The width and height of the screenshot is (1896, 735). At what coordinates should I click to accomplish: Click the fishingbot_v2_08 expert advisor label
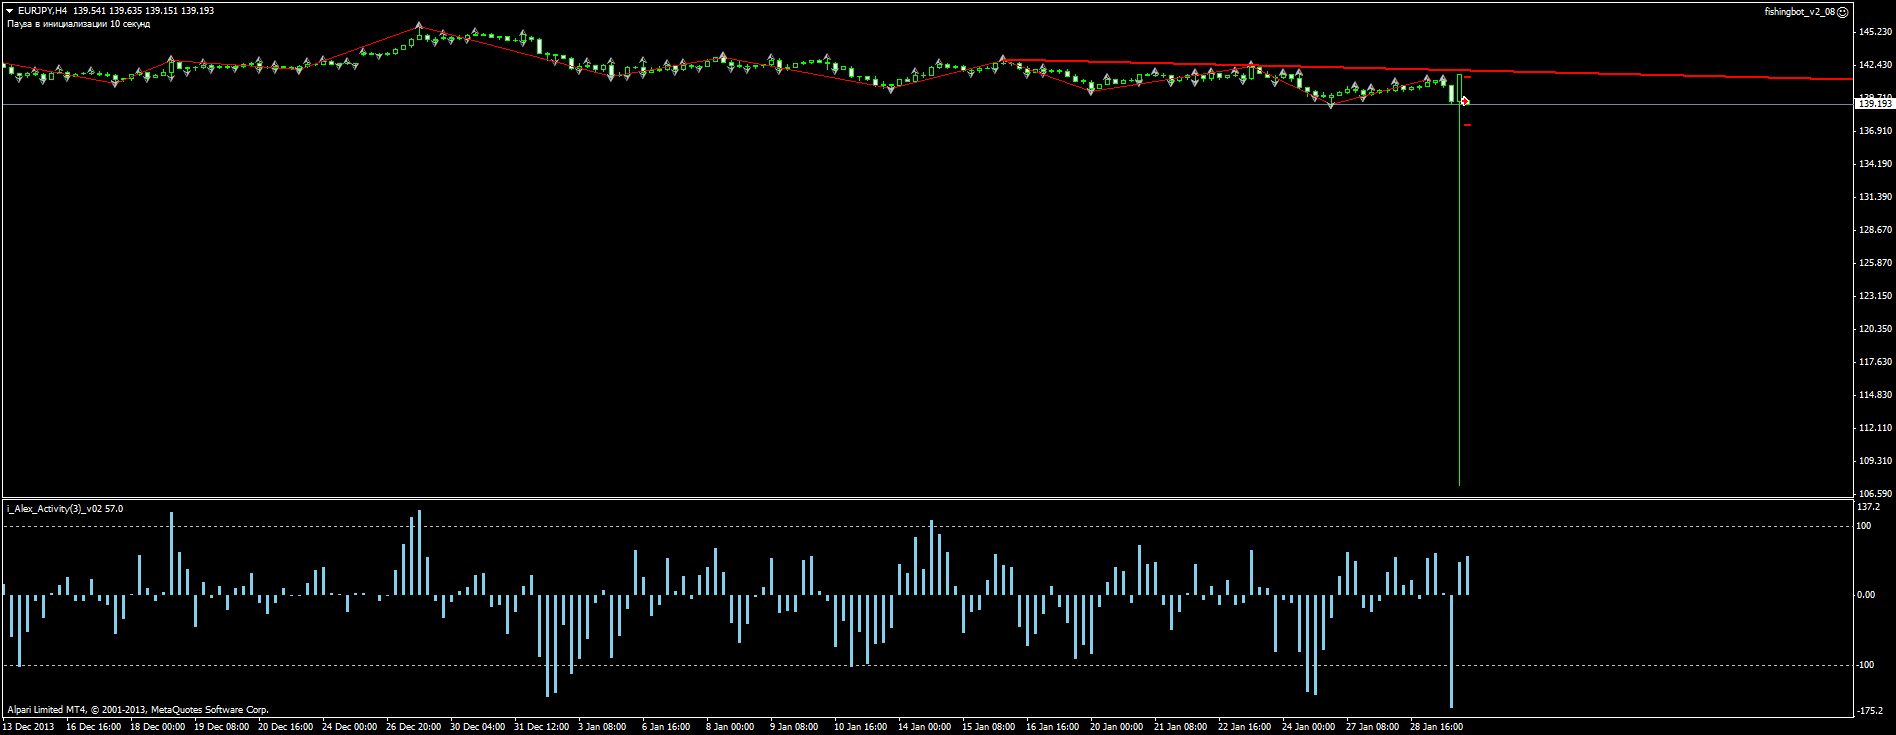point(1800,12)
